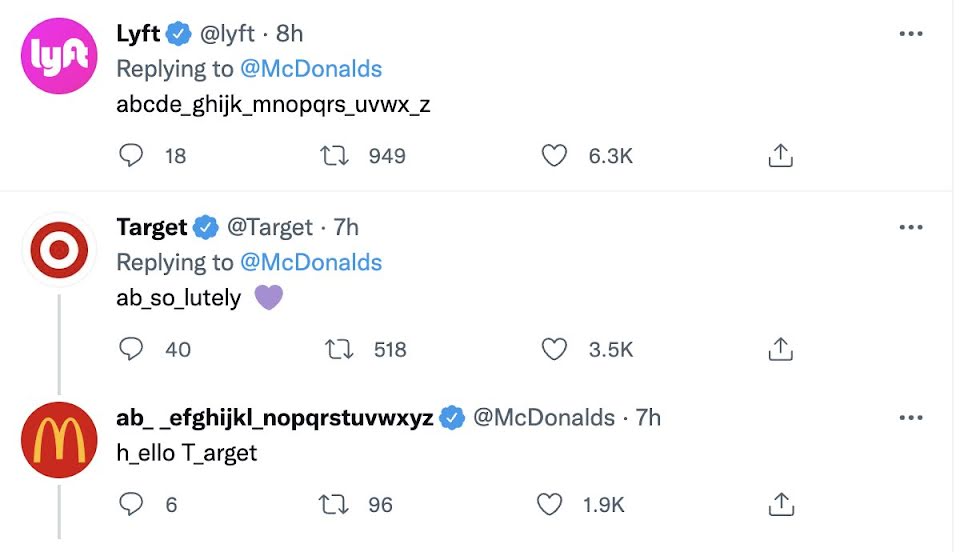The image size is (960, 552).
Task: Open the @McDonalds link in Target's reply
Action: [x=310, y=262]
